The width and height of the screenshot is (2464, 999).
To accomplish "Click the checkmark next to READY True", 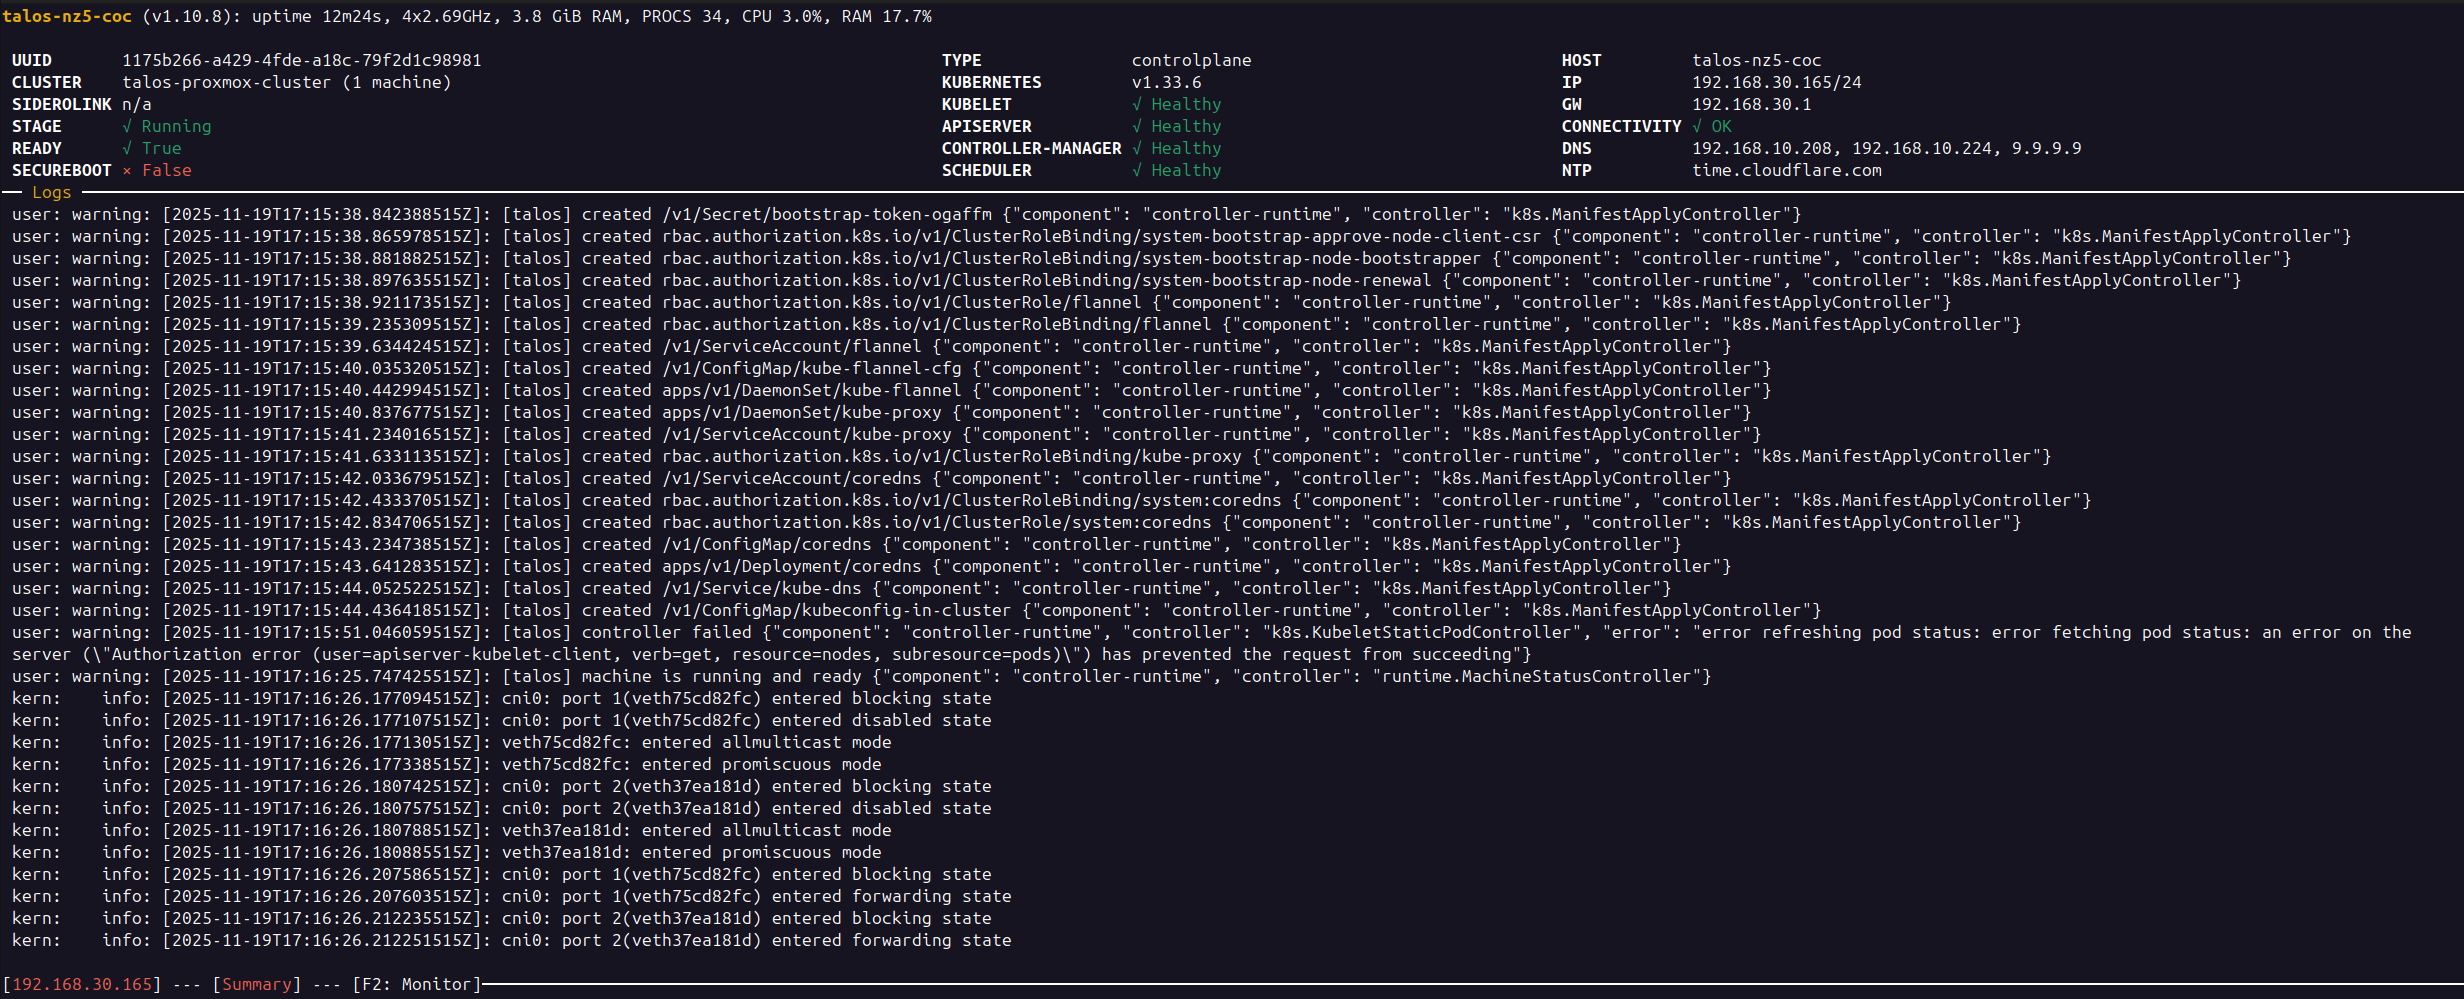I will coord(127,148).
